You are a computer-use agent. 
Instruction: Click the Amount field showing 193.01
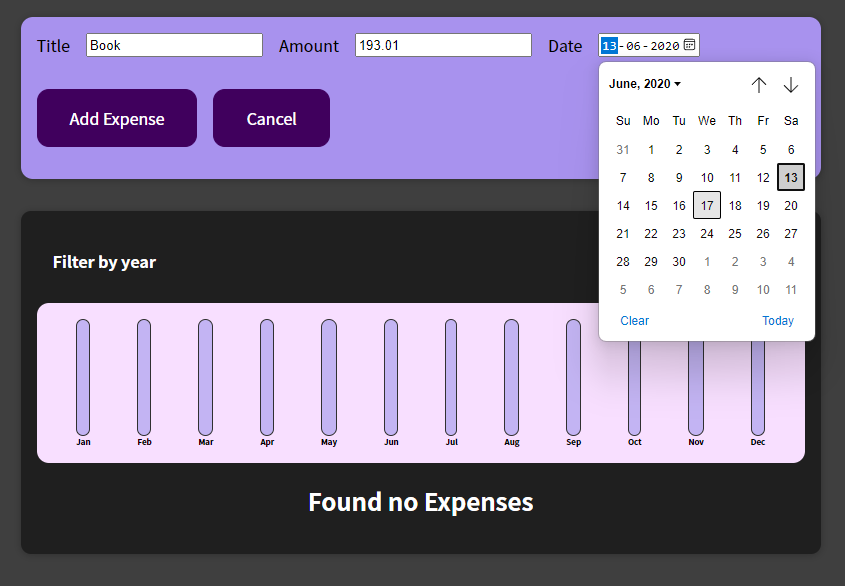point(443,45)
